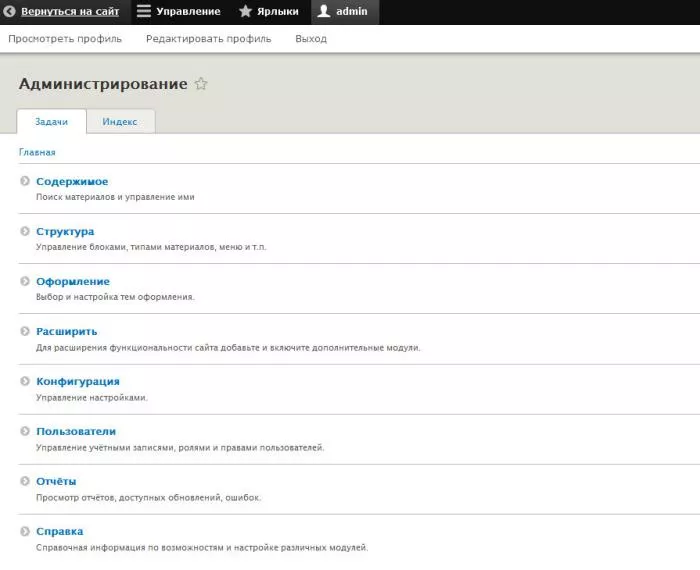The image size is (700, 570).
Task: Click arrow bullet icon beside Конфигурация
Action: [x=25, y=381]
